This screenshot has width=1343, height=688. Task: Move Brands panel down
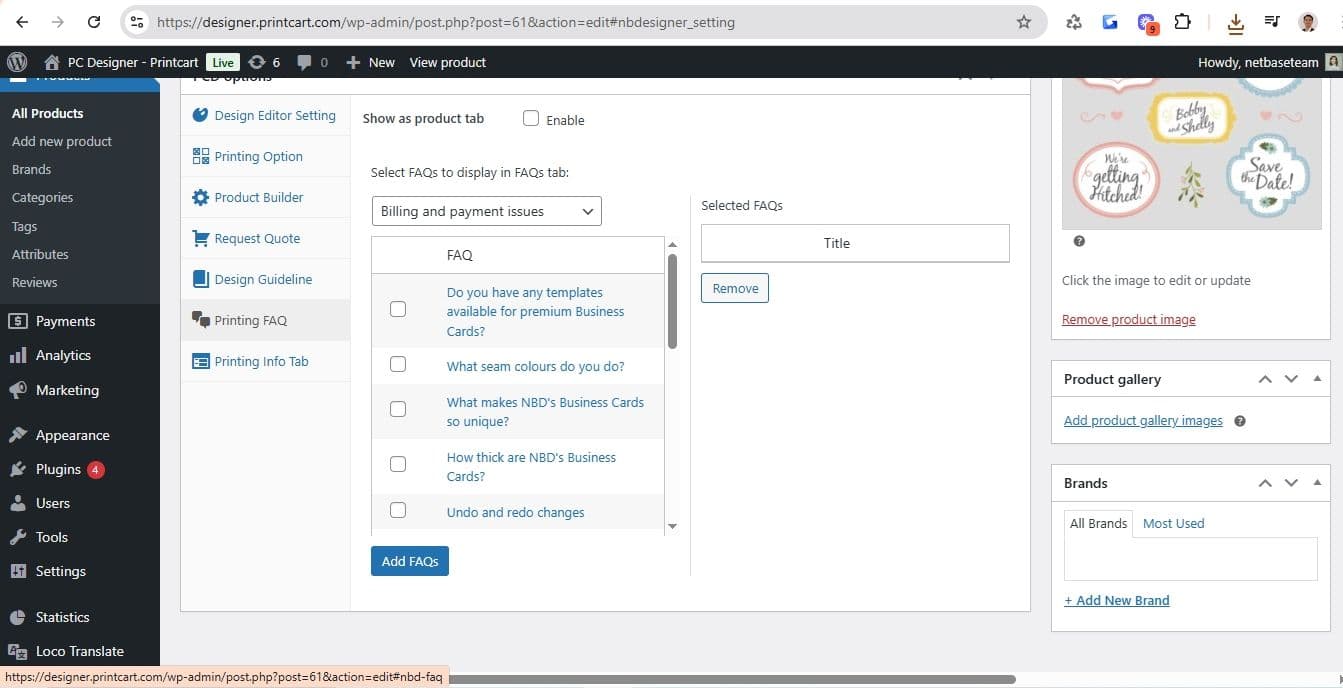coord(1291,483)
